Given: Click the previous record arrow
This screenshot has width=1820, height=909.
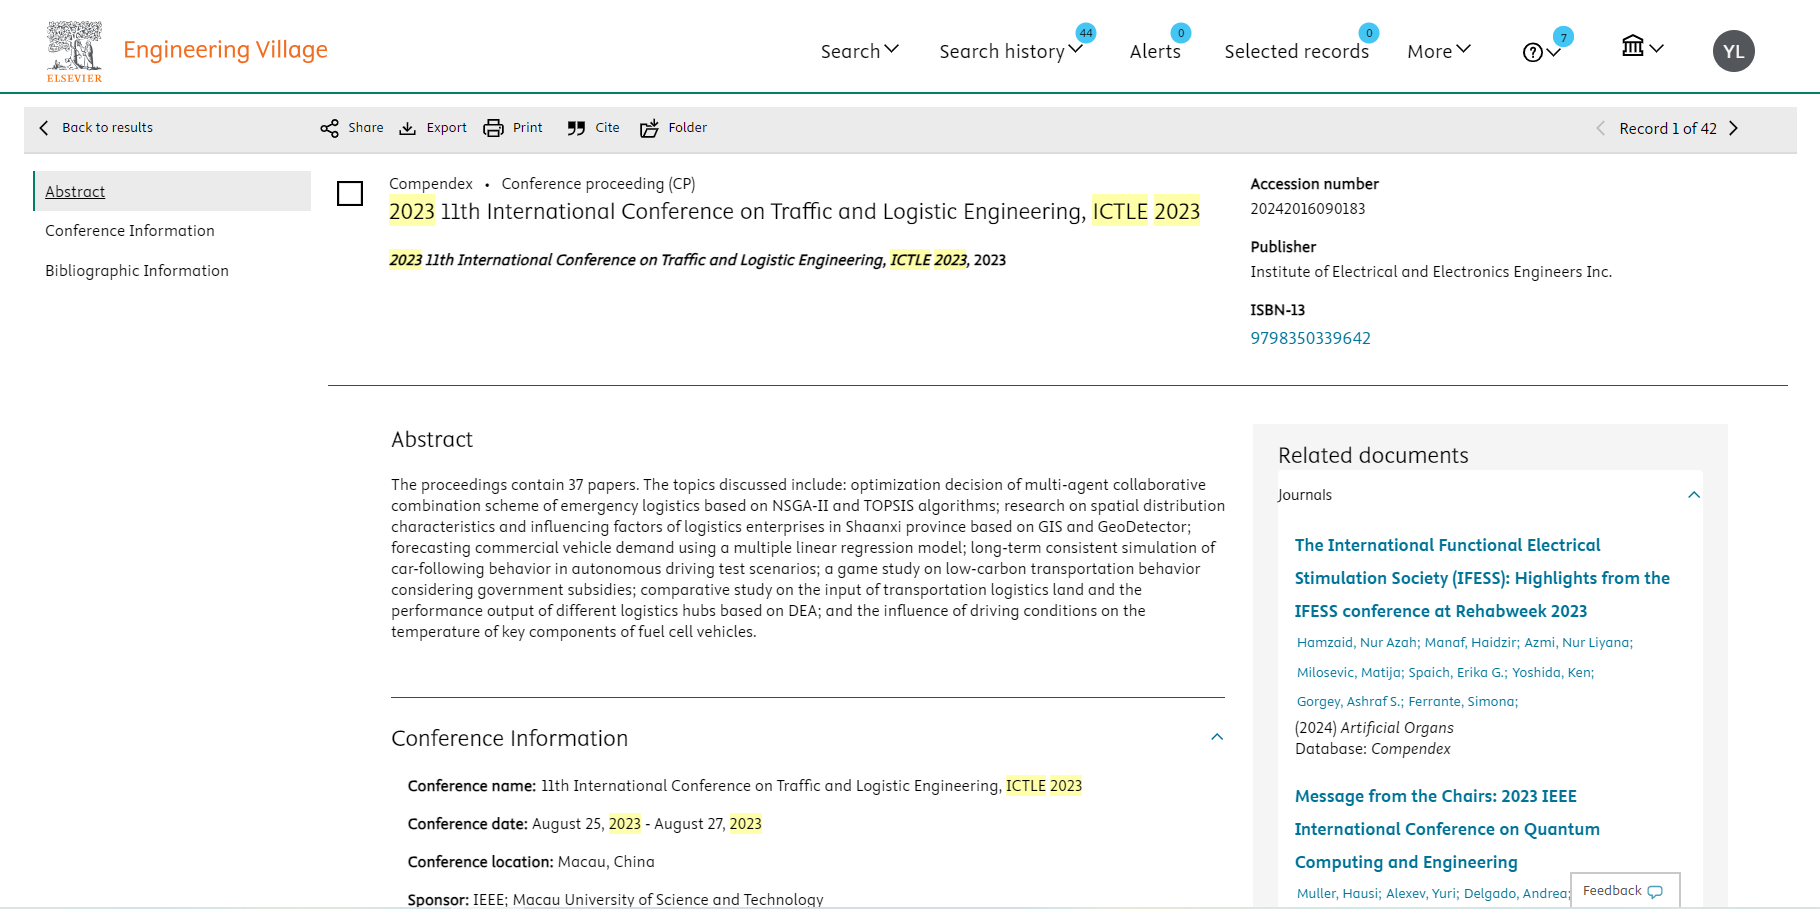Looking at the screenshot, I should 1600,128.
